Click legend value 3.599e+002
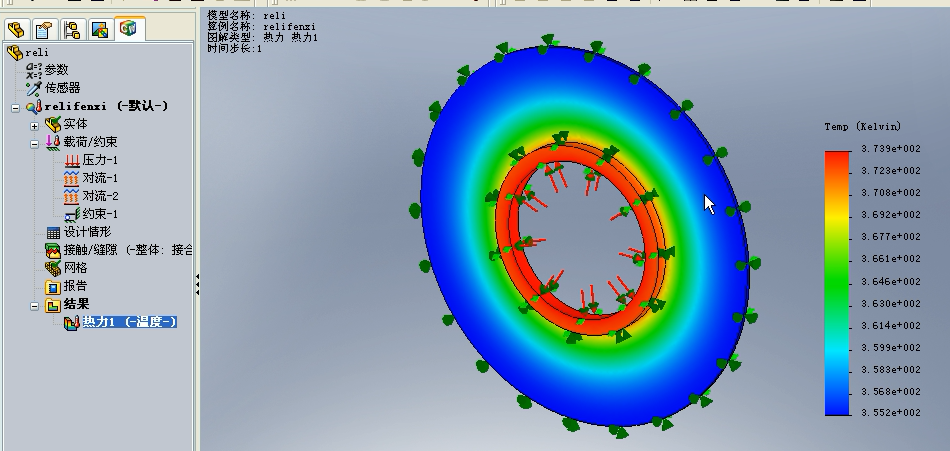Image resolution: width=950 pixels, height=451 pixels. click(891, 347)
